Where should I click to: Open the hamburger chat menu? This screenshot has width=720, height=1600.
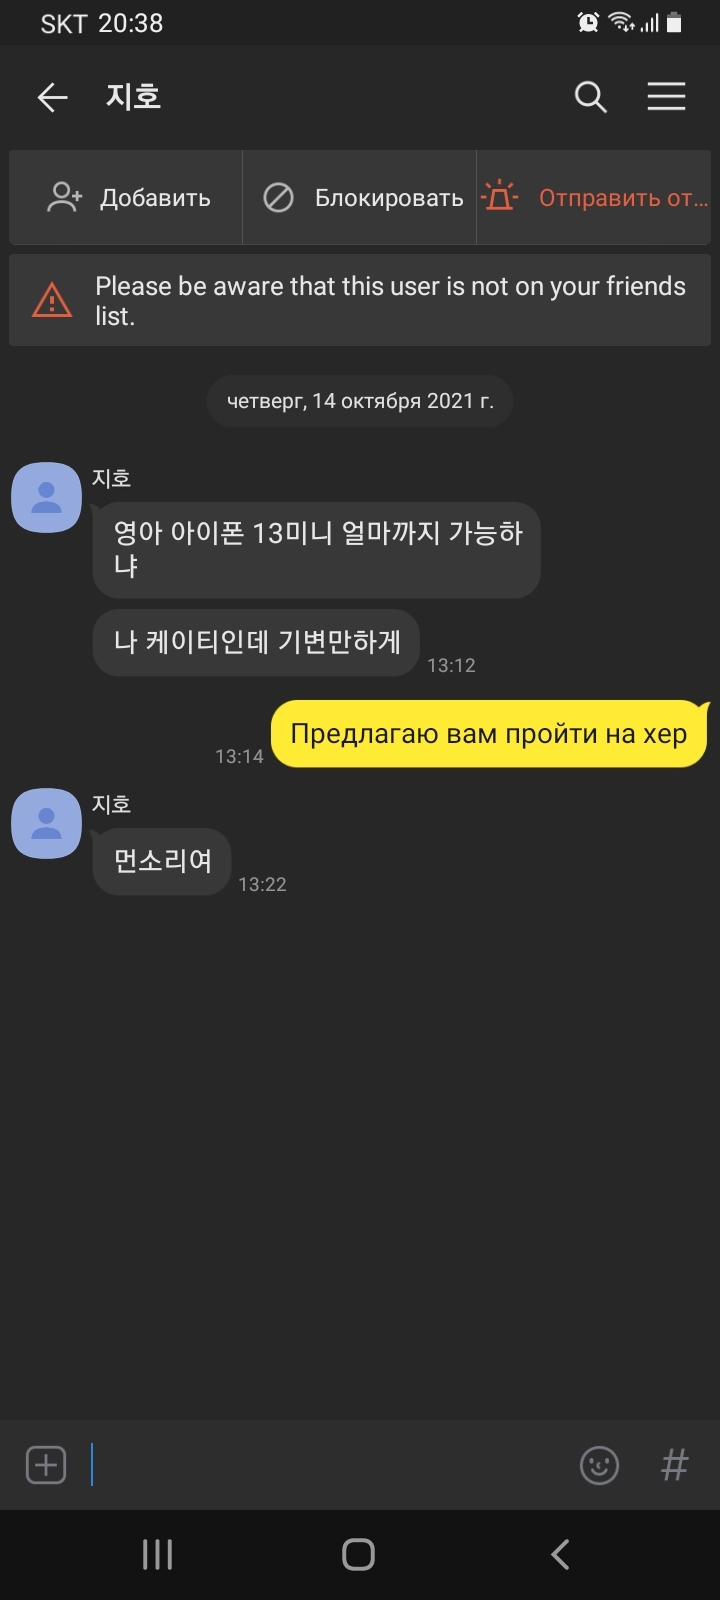[666, 96]
